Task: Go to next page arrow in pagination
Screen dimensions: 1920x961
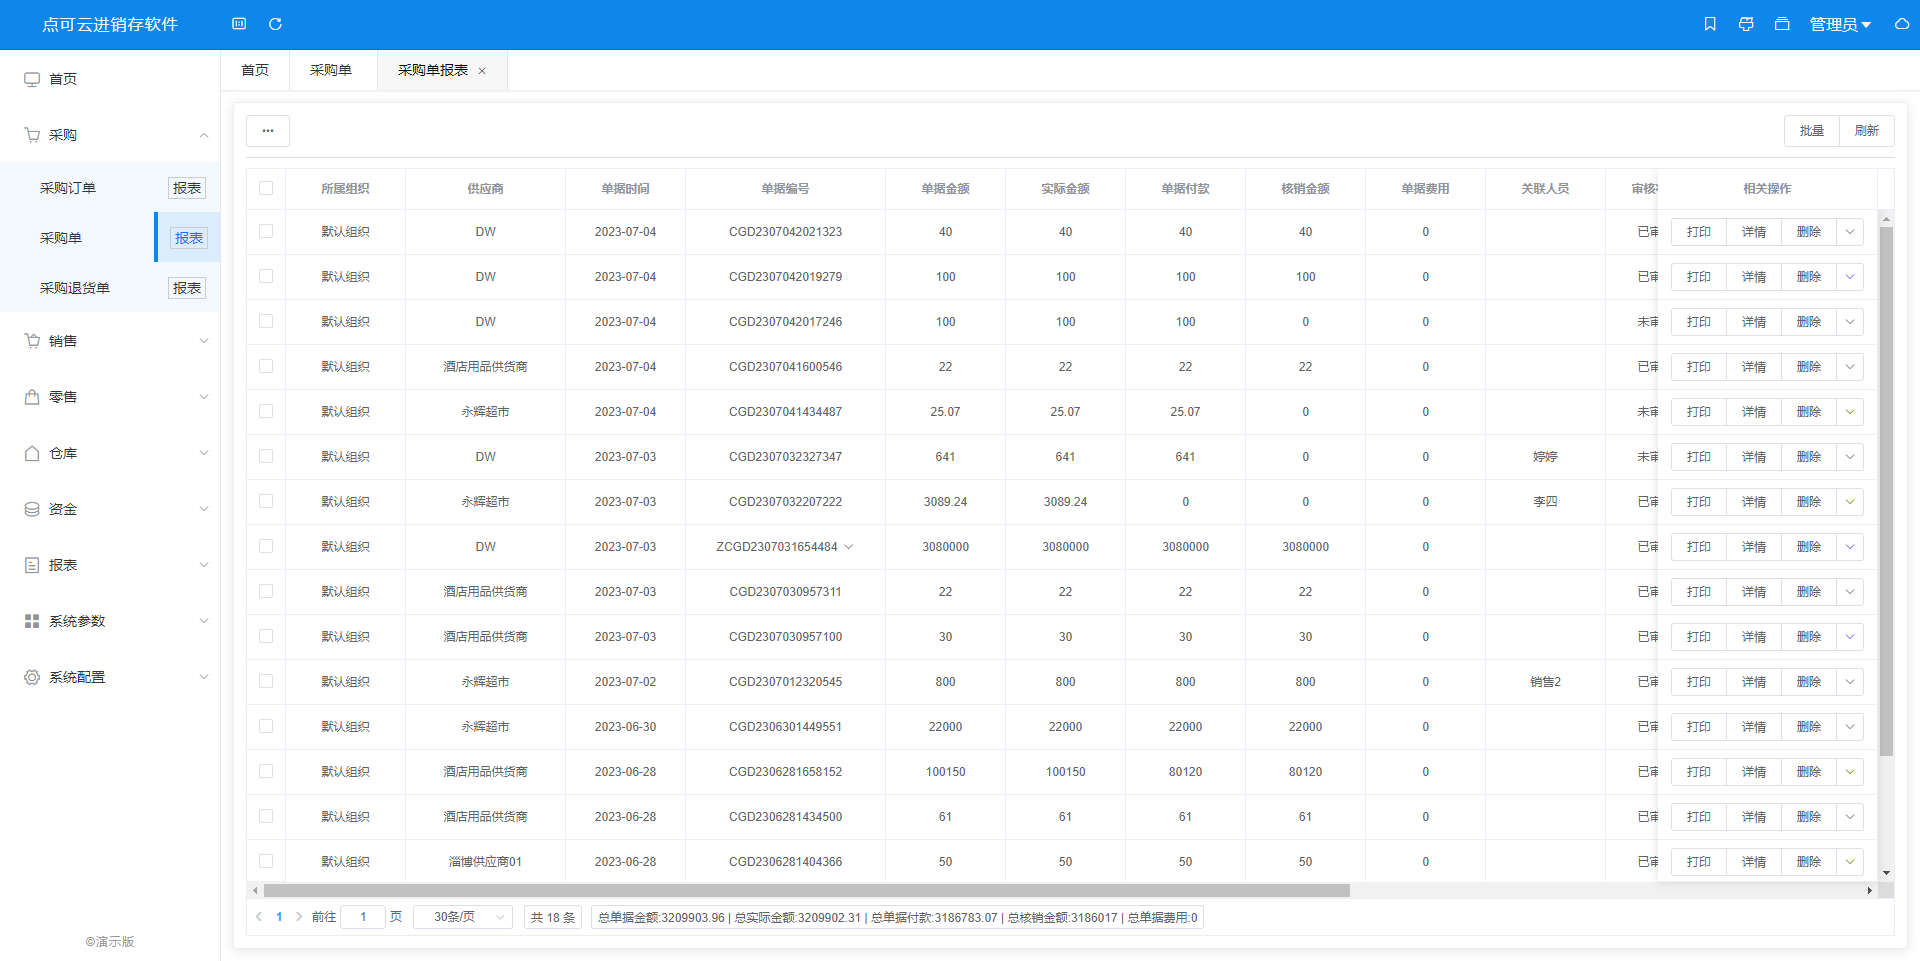Action: coord(299,917)
